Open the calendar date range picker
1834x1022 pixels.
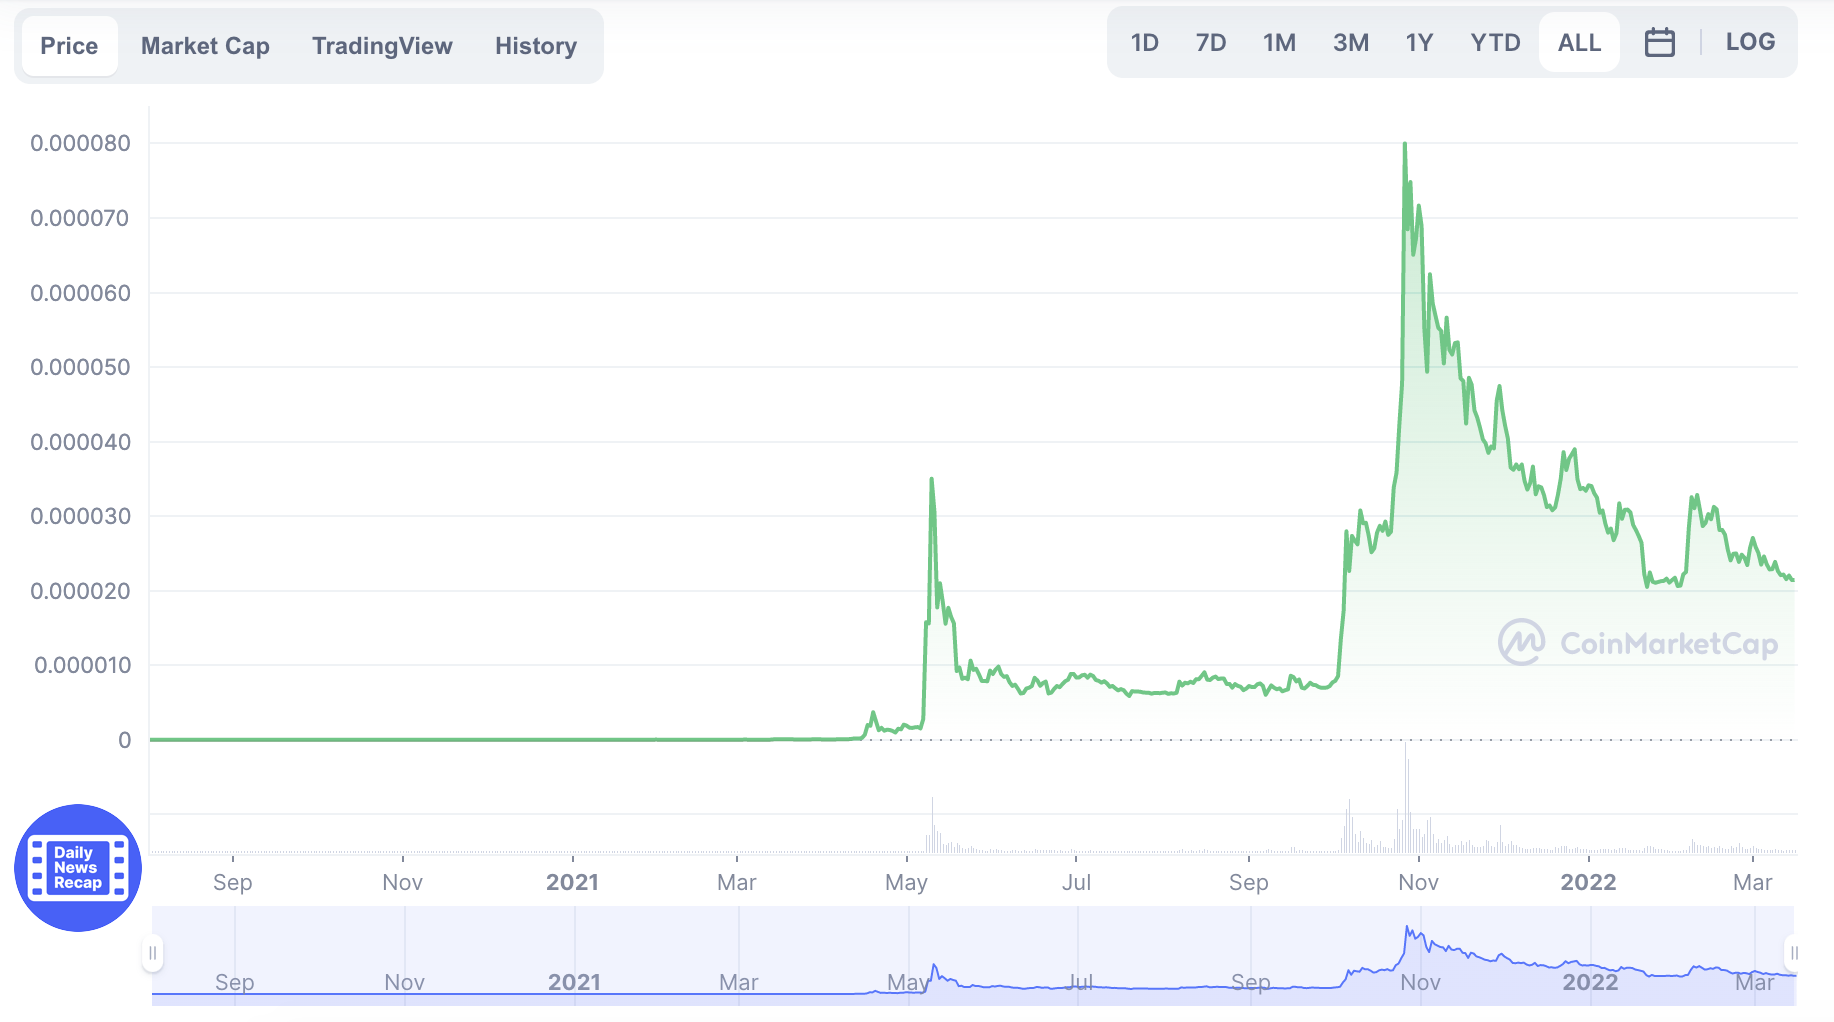tap(1659, 42)
